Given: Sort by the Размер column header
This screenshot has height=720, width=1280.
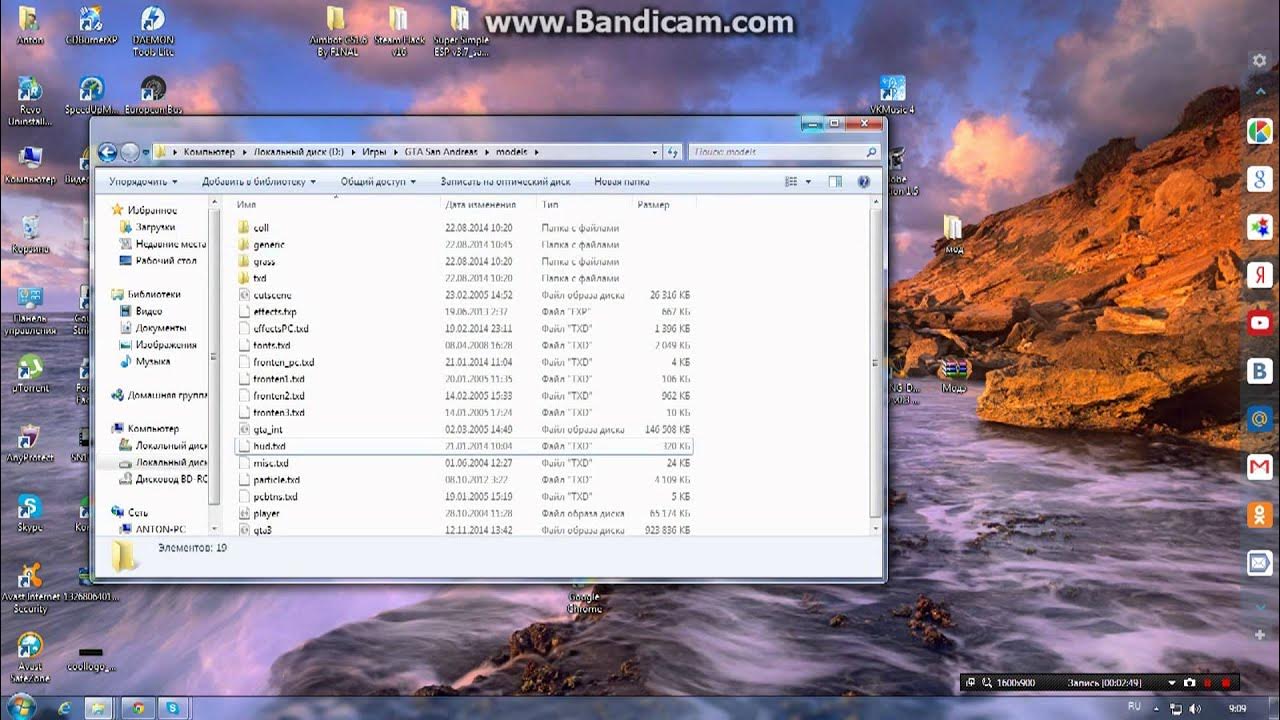Looking at the screenshot, I should [653, 204].
